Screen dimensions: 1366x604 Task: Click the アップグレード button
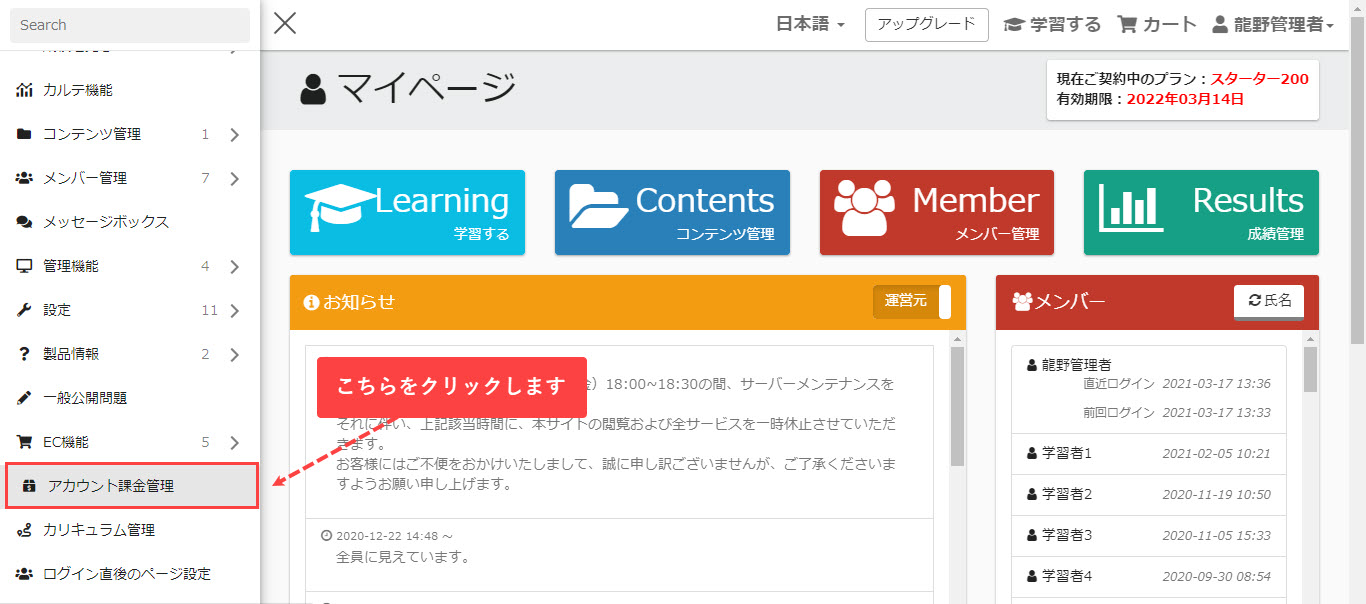coord(926,25)
